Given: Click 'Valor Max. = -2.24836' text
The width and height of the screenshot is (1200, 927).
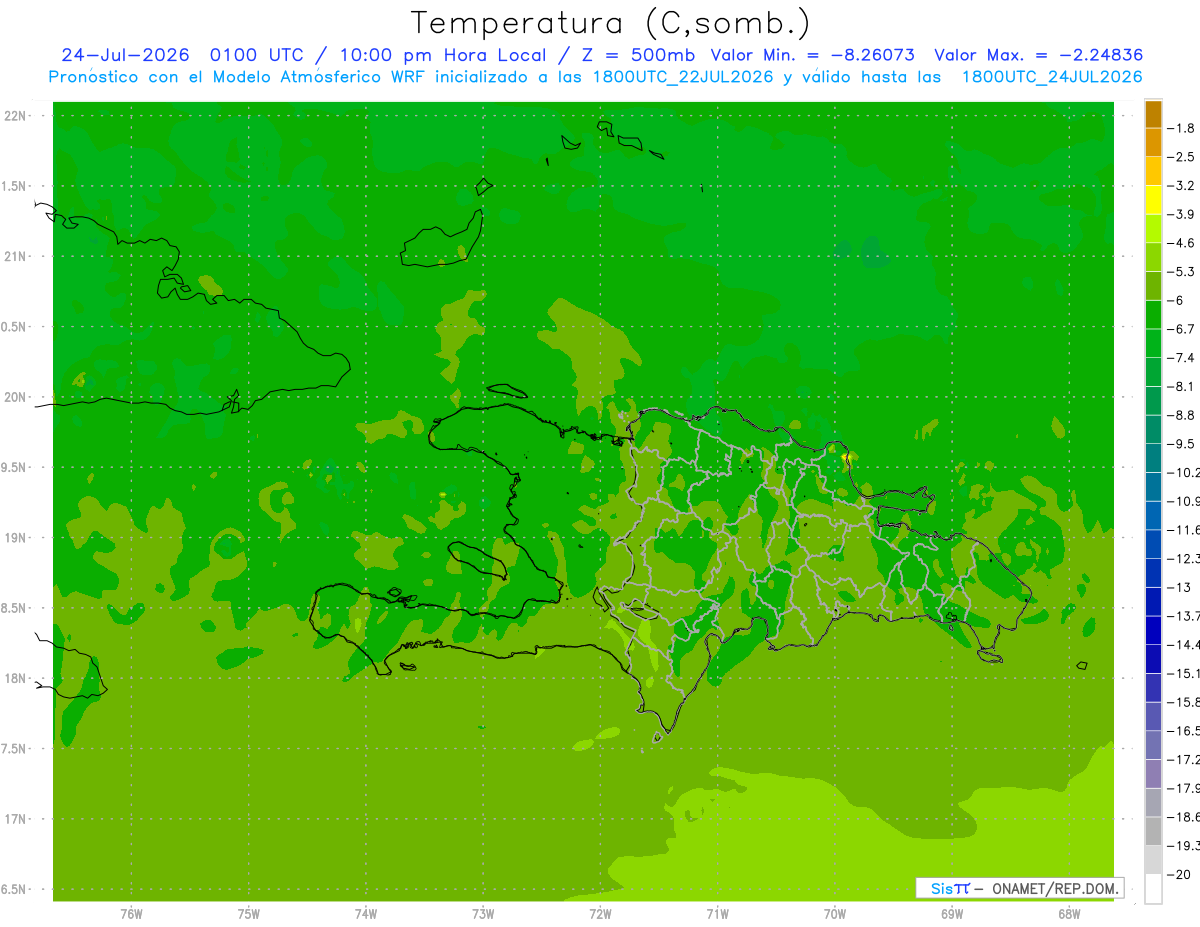Looking at the screenshot, I should click(x=1038, y=55).
